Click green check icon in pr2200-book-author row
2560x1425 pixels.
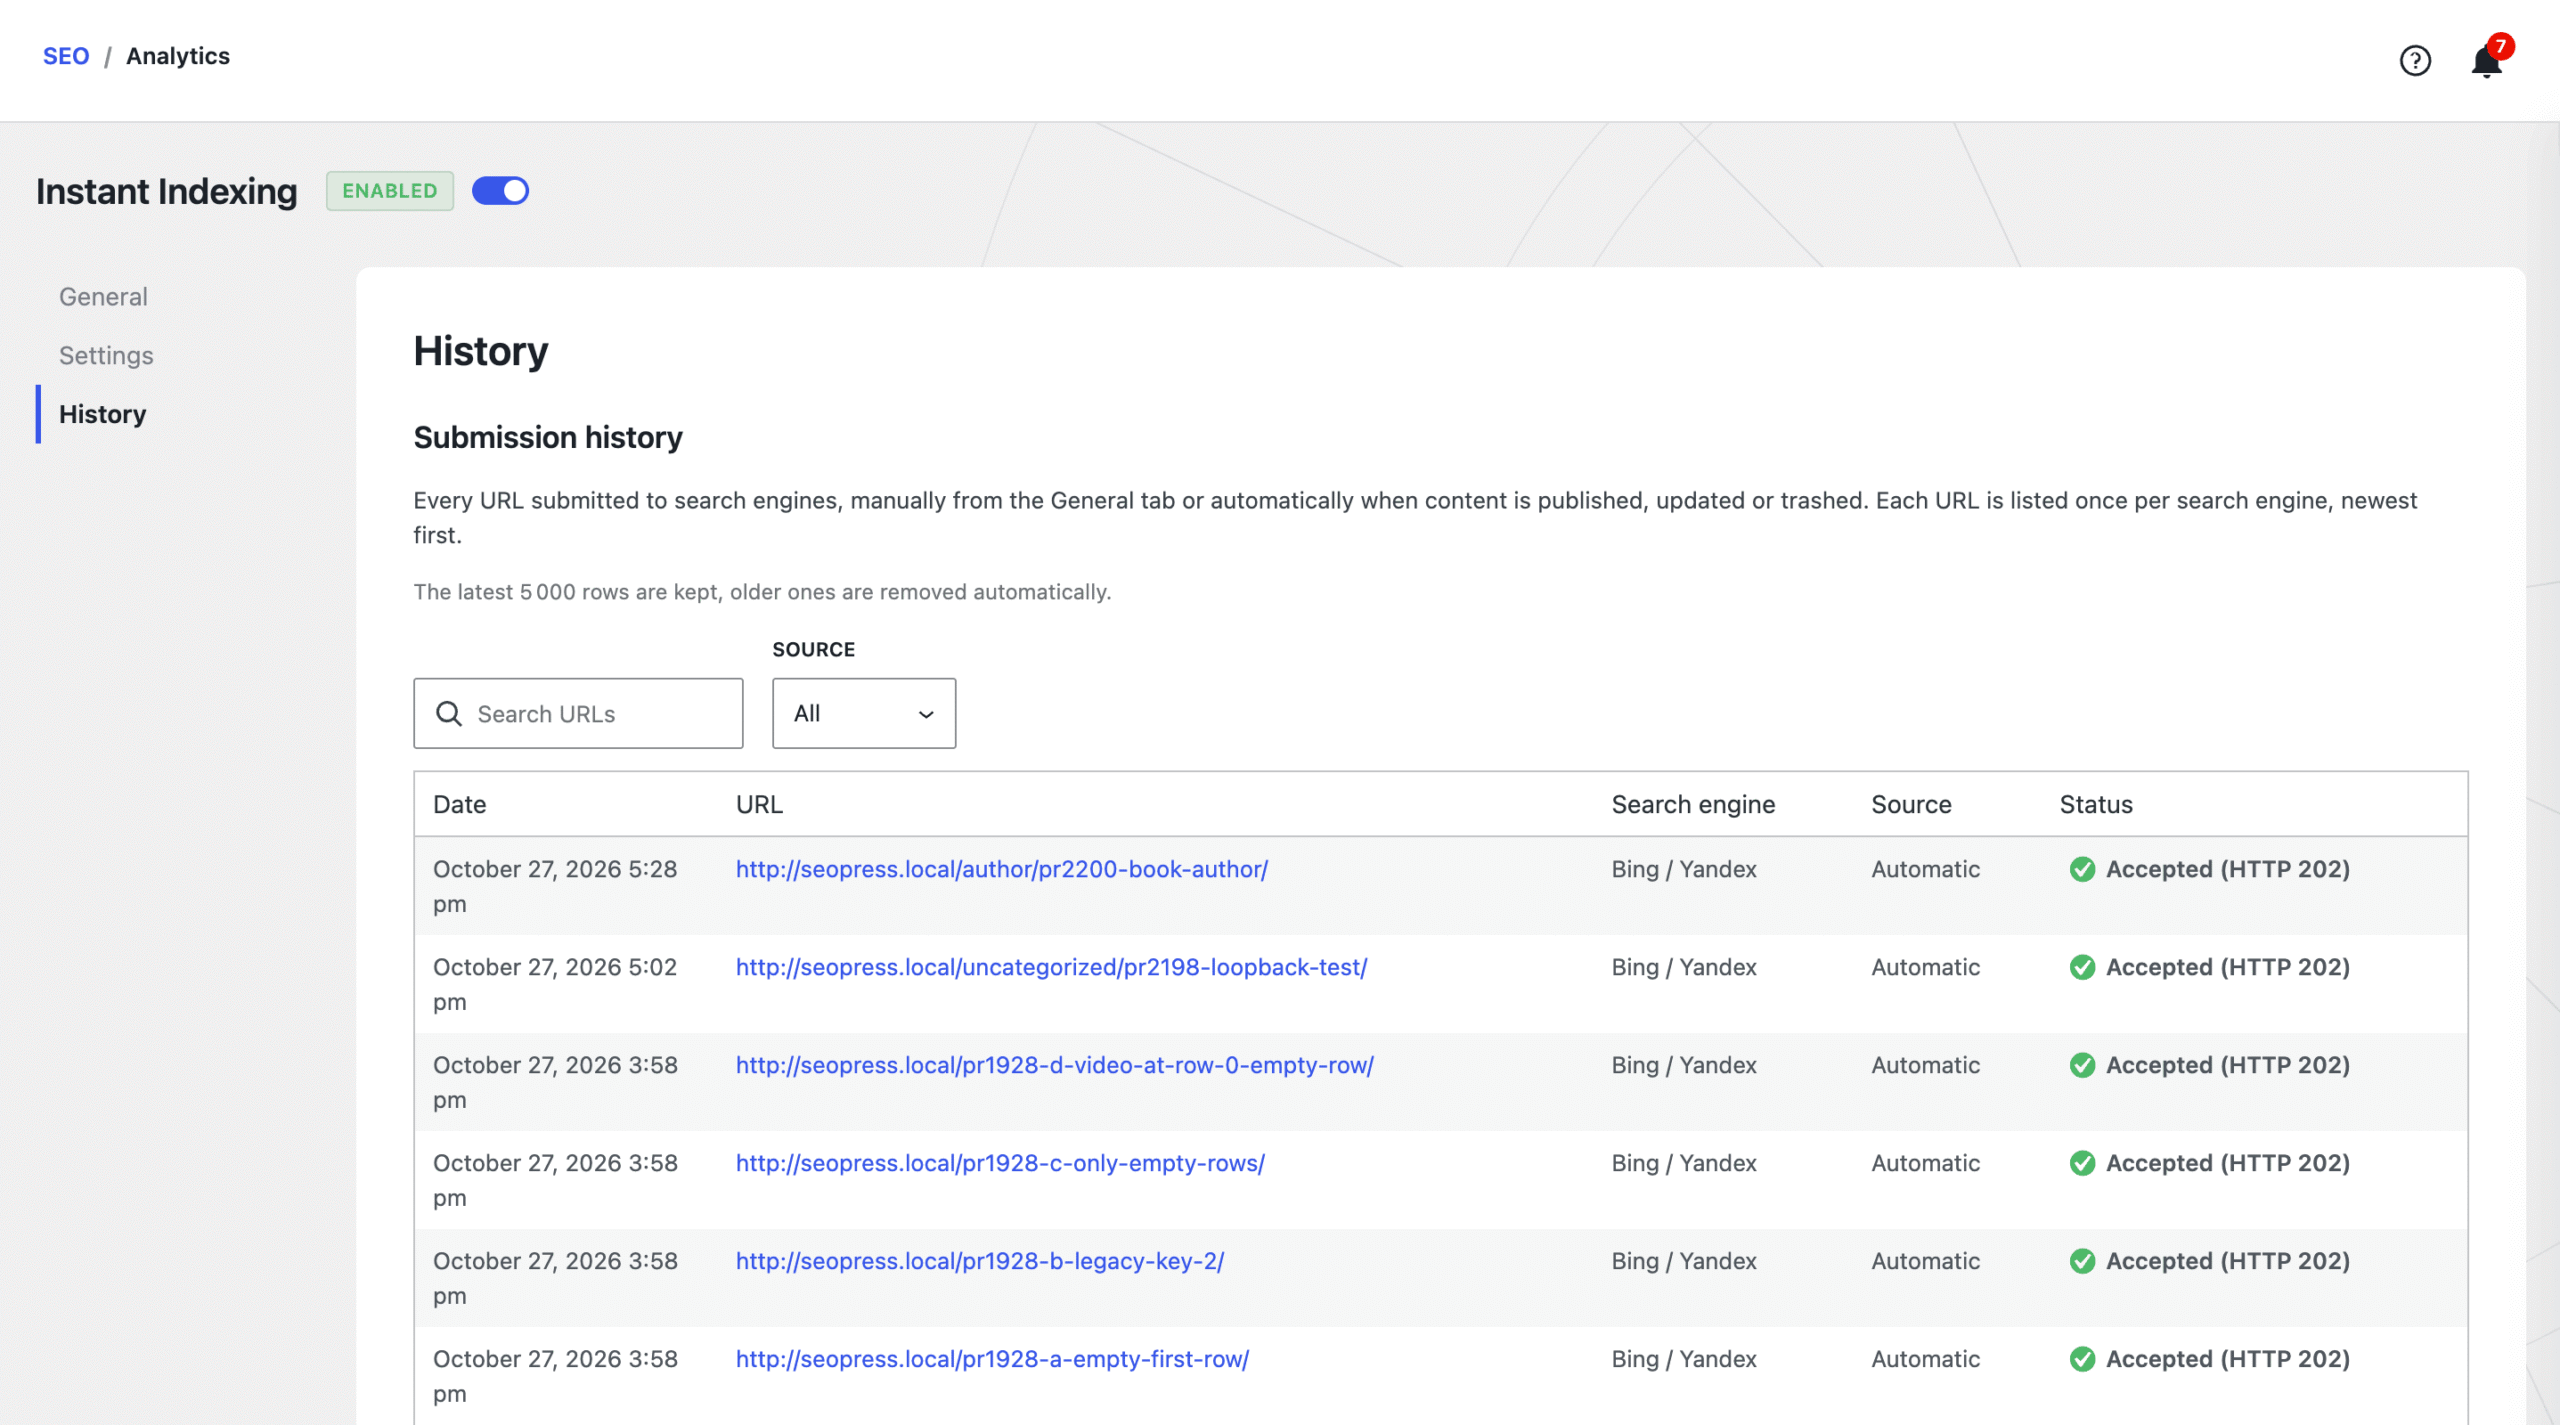tap(2082, 869)
